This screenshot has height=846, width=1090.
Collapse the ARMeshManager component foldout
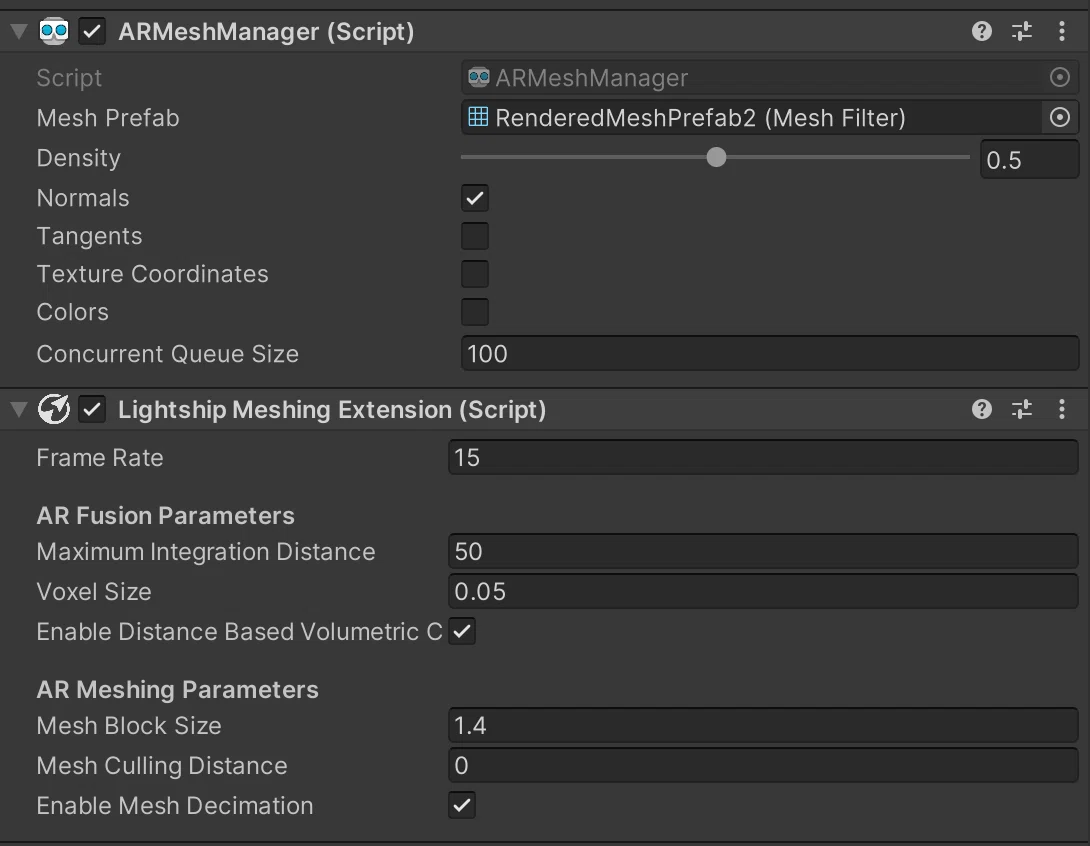[x=19, y=31]
